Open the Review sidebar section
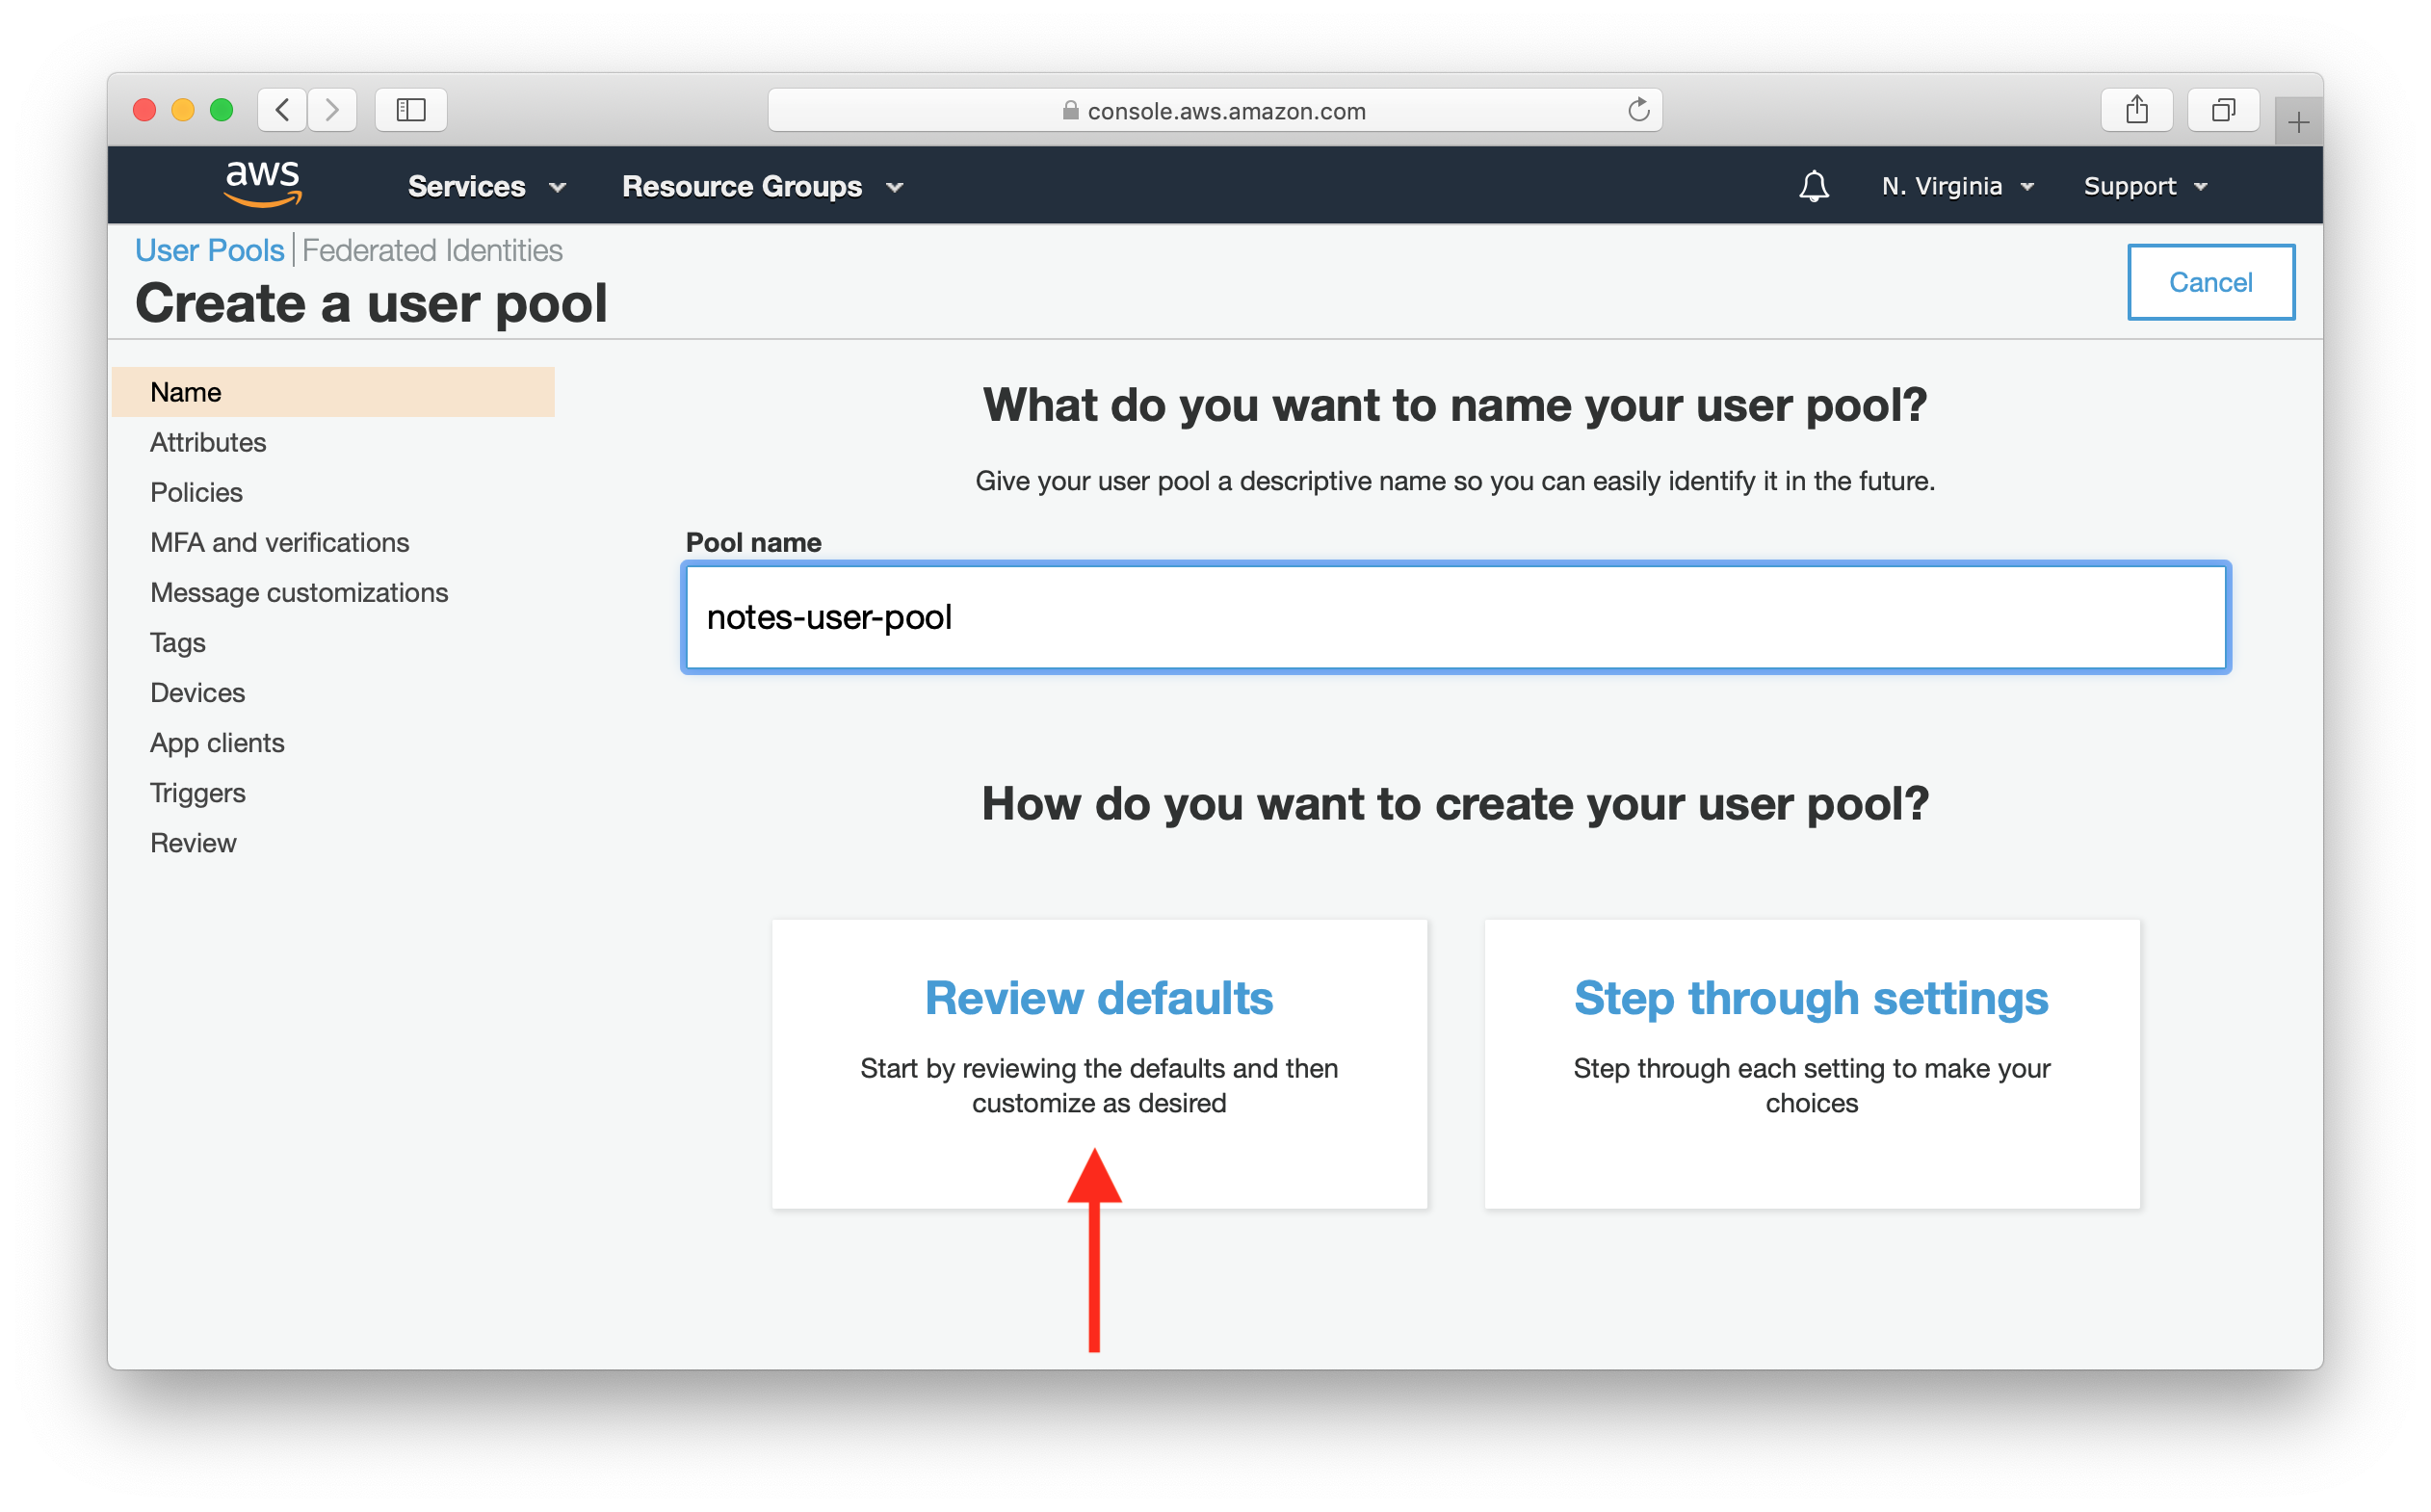The height and width of the screenshot is (1512, 2431). point(194,842)
